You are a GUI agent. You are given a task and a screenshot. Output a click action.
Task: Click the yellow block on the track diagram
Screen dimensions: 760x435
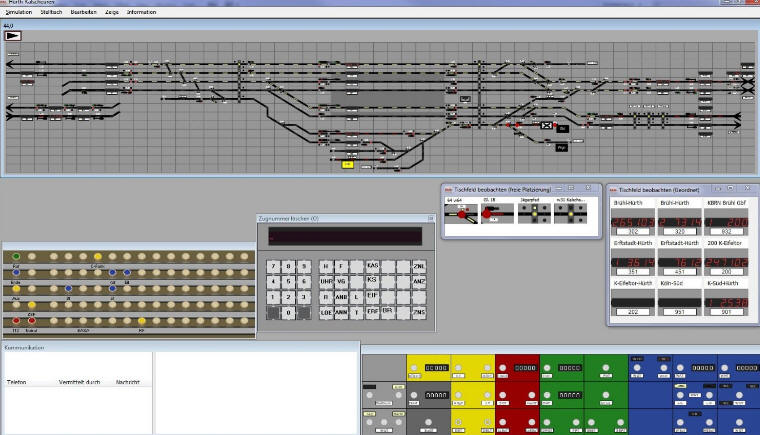(347, 164)
